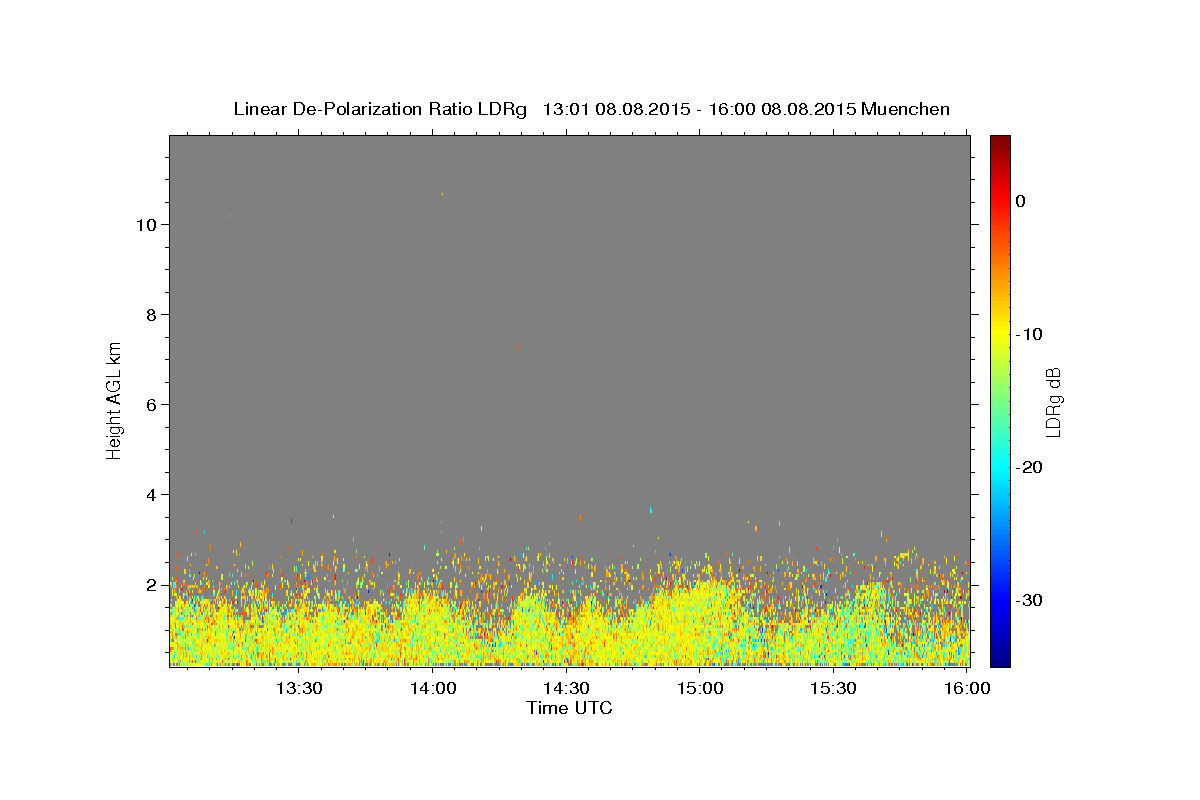Click the 15:00 time tick label
This screenshot has width=1200, height=800.
pyautogui.click(x=700, y=688)
